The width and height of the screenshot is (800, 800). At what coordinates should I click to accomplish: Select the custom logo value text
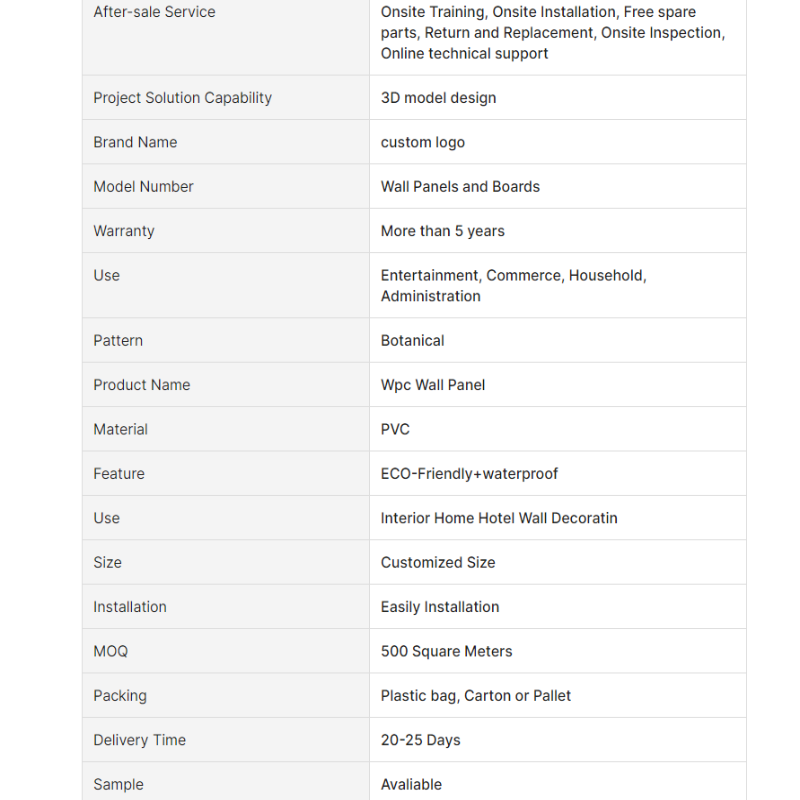422,142
